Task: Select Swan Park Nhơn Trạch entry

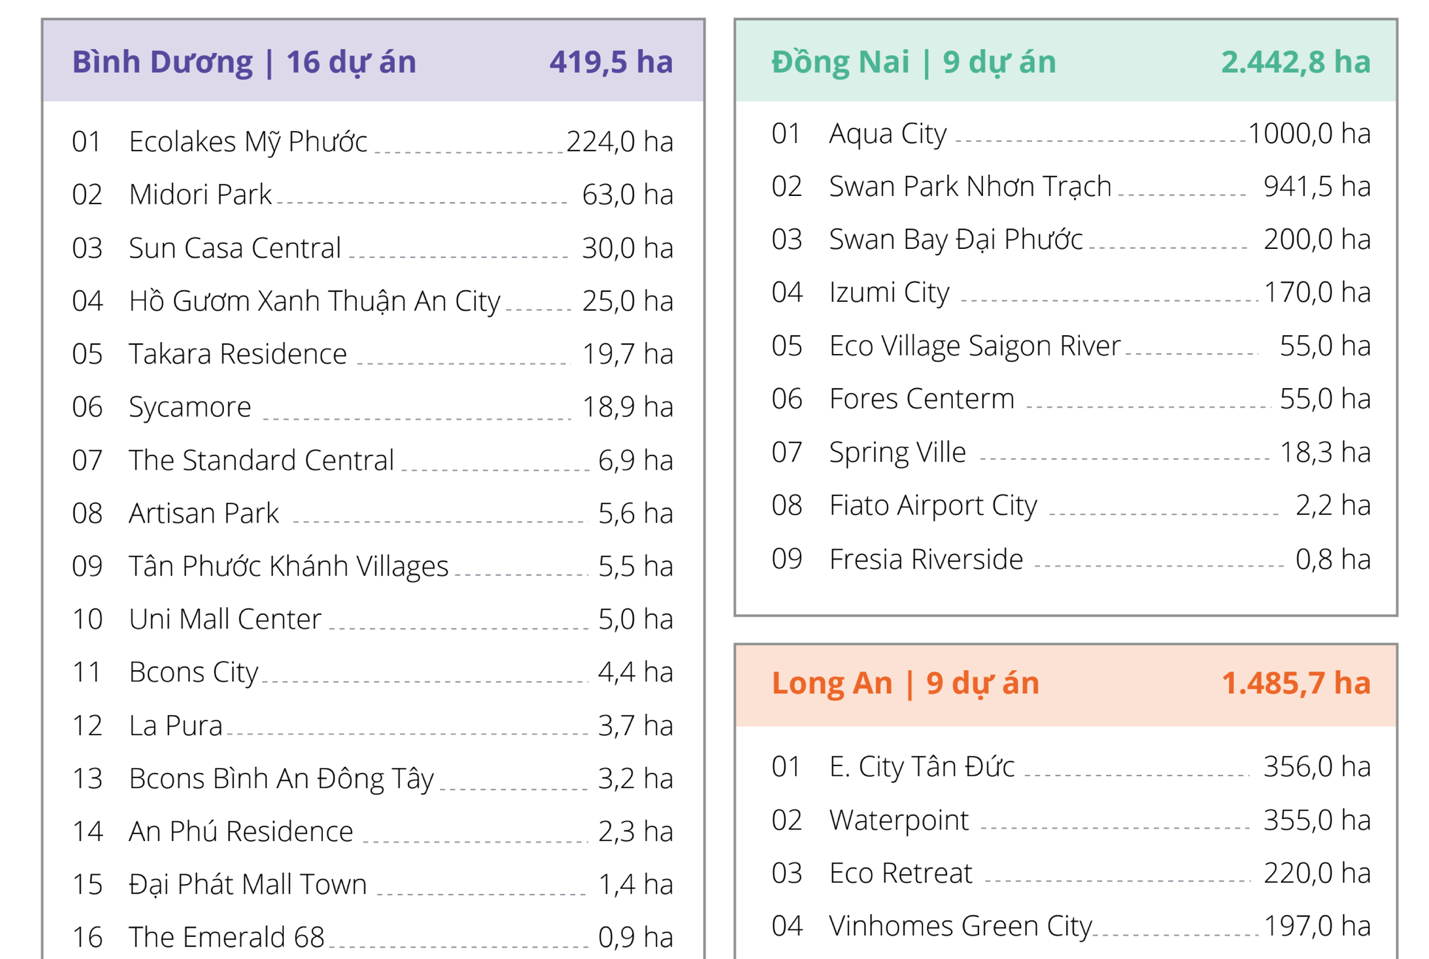Action: click(x=970, y=187)
